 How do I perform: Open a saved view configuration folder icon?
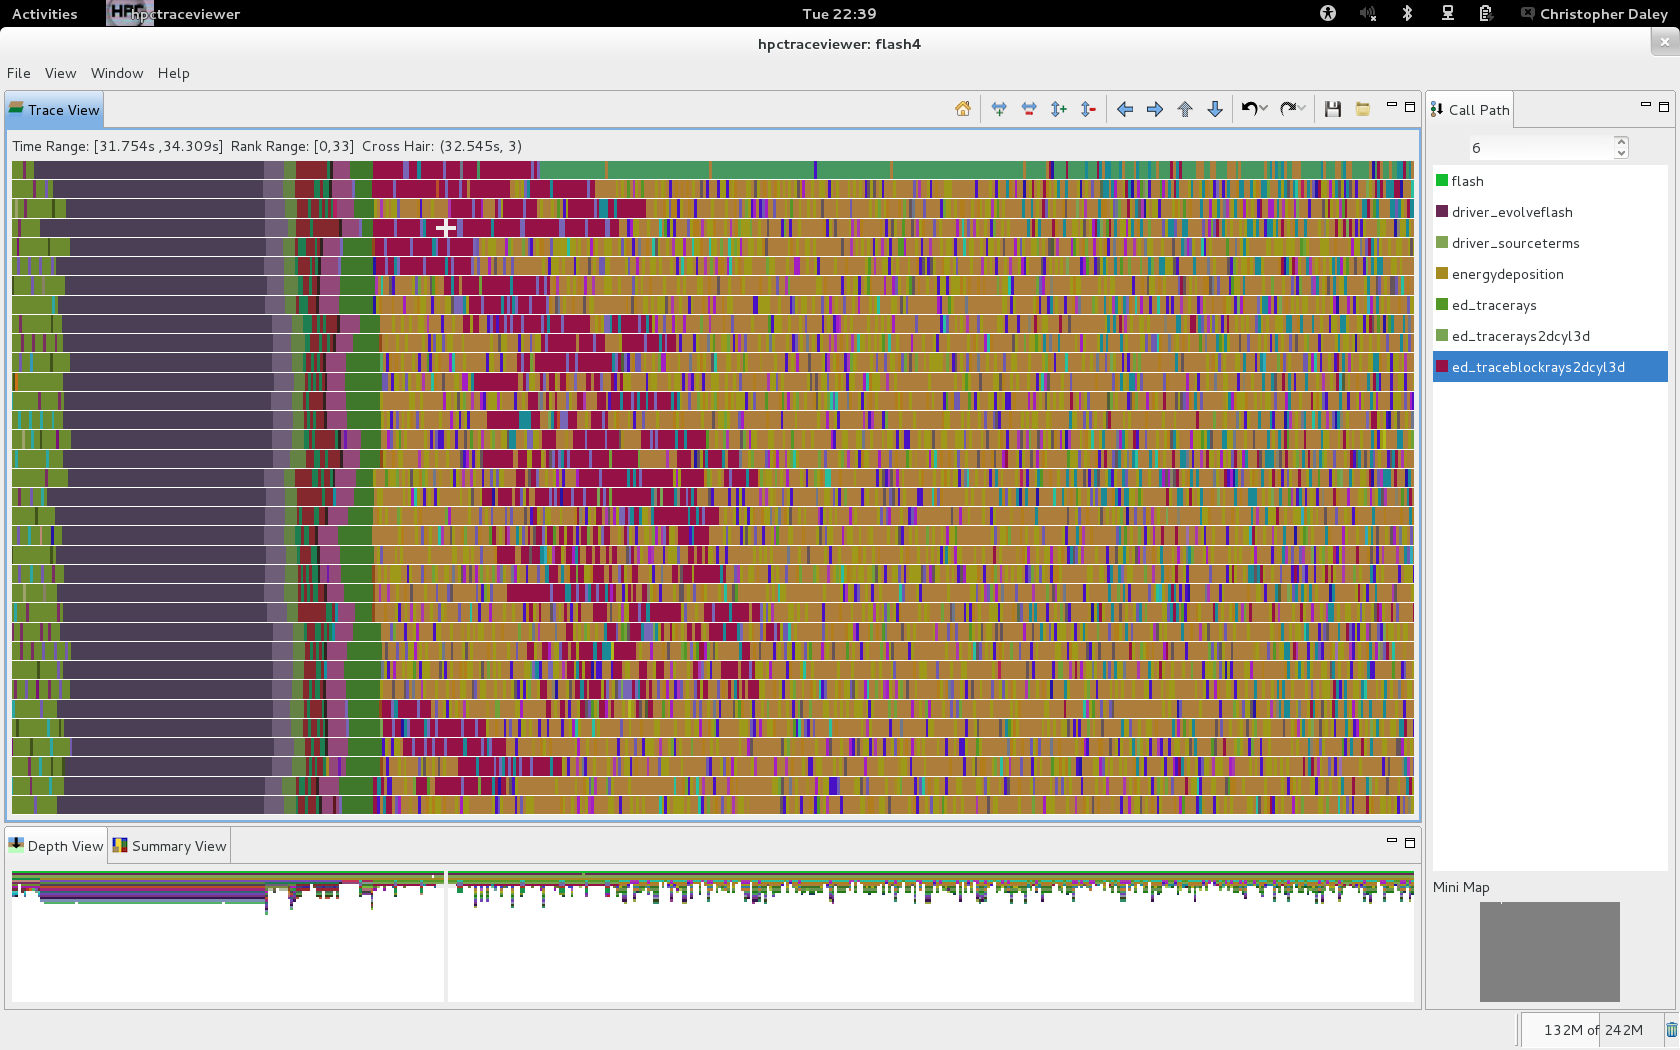click(1363, 109)
